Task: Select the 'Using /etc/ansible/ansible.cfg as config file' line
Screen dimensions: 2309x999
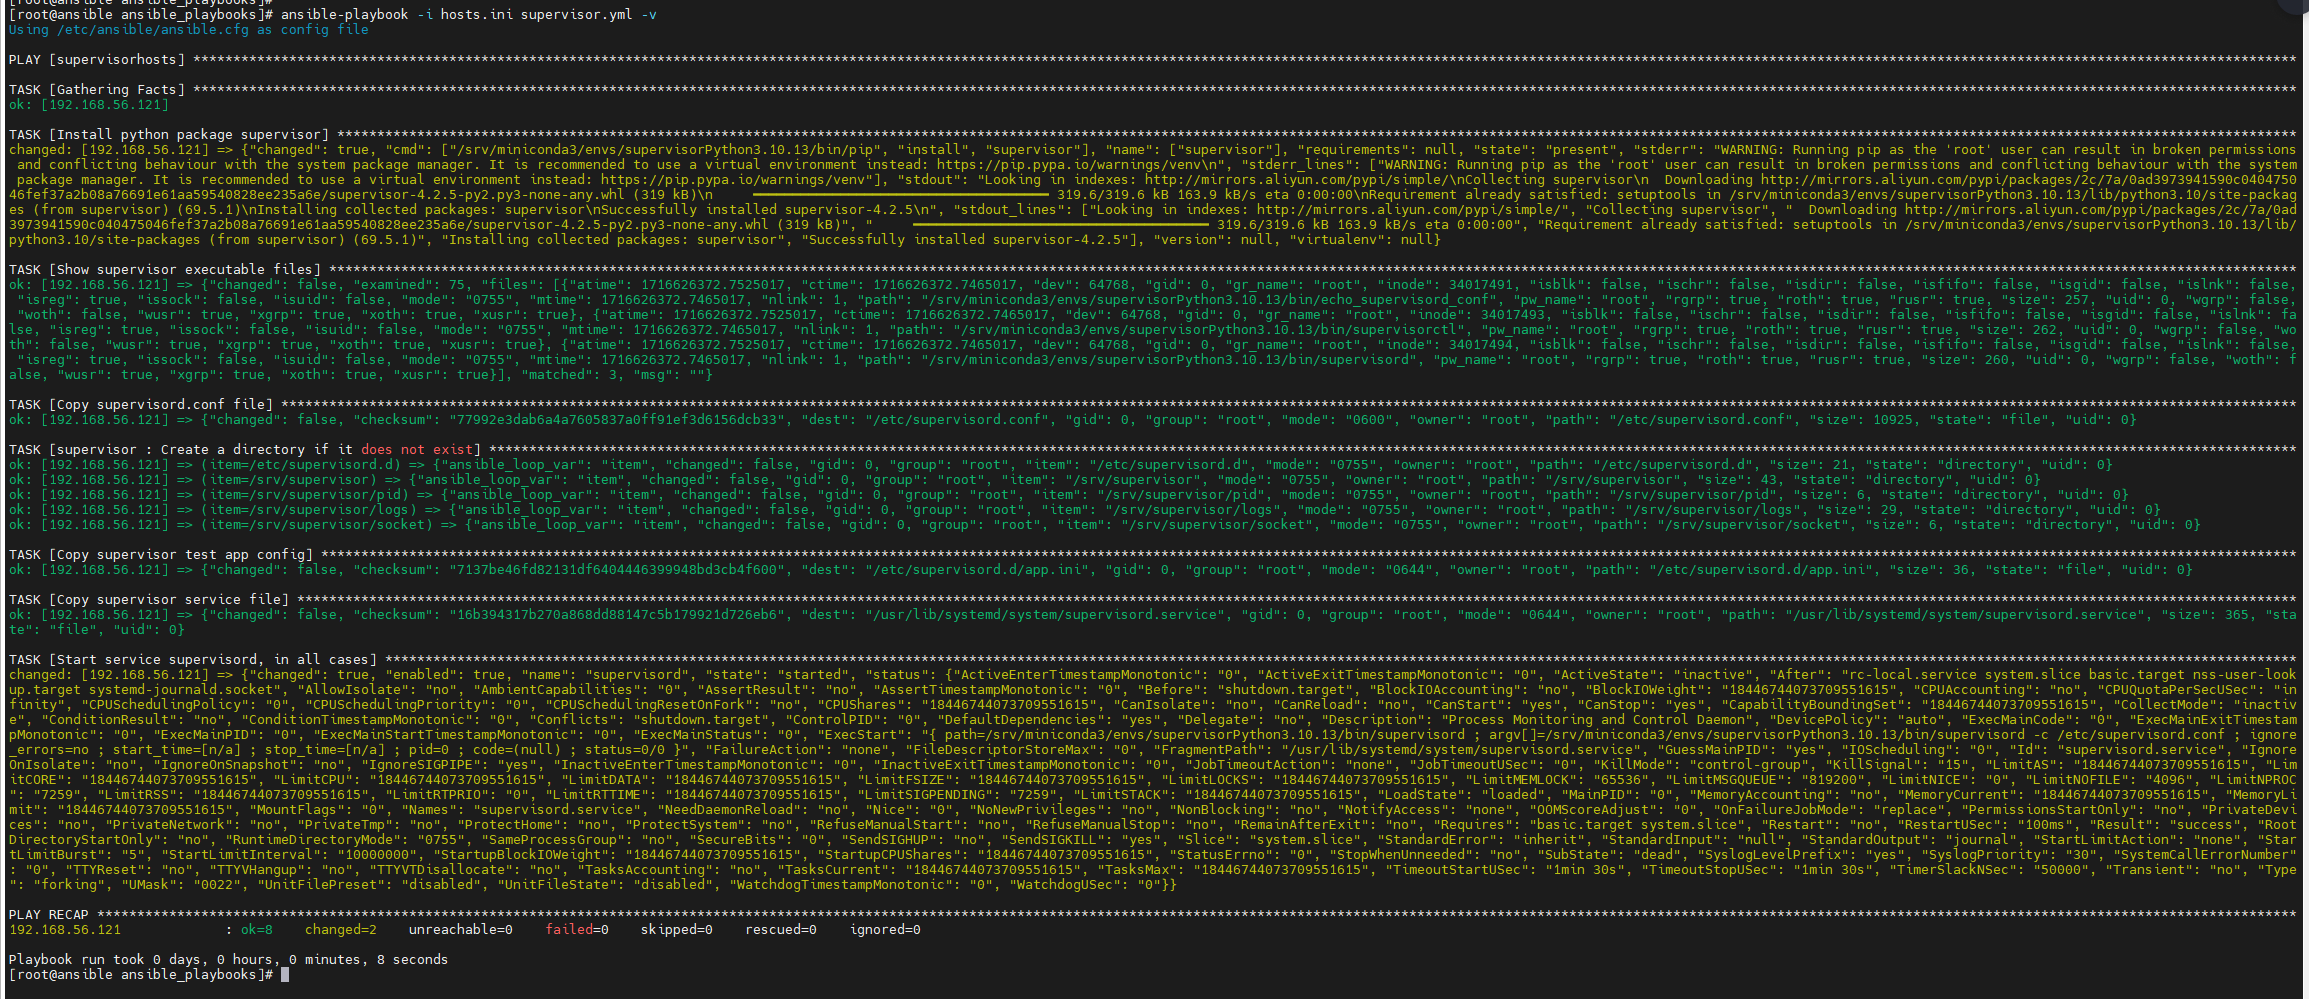Action: pyautogui.click(x=188, y=30)
